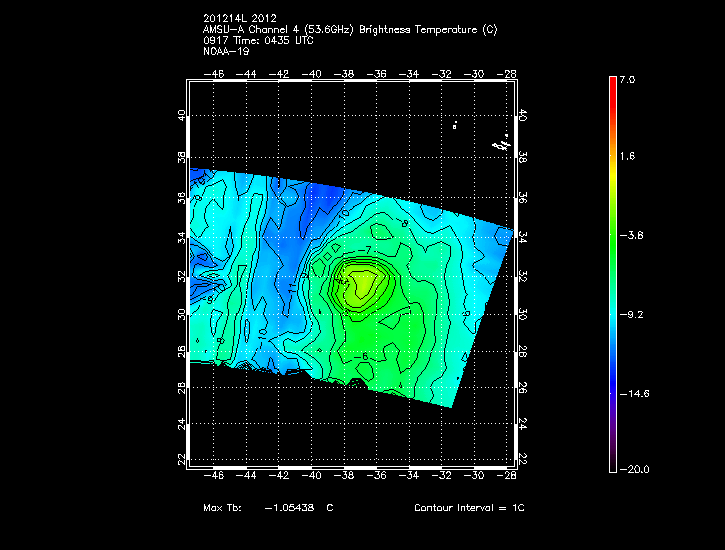The height and width of the screenshot is (550, 725).
Task: Click the yellow warm core center of the storm
Action: point(358,286)
